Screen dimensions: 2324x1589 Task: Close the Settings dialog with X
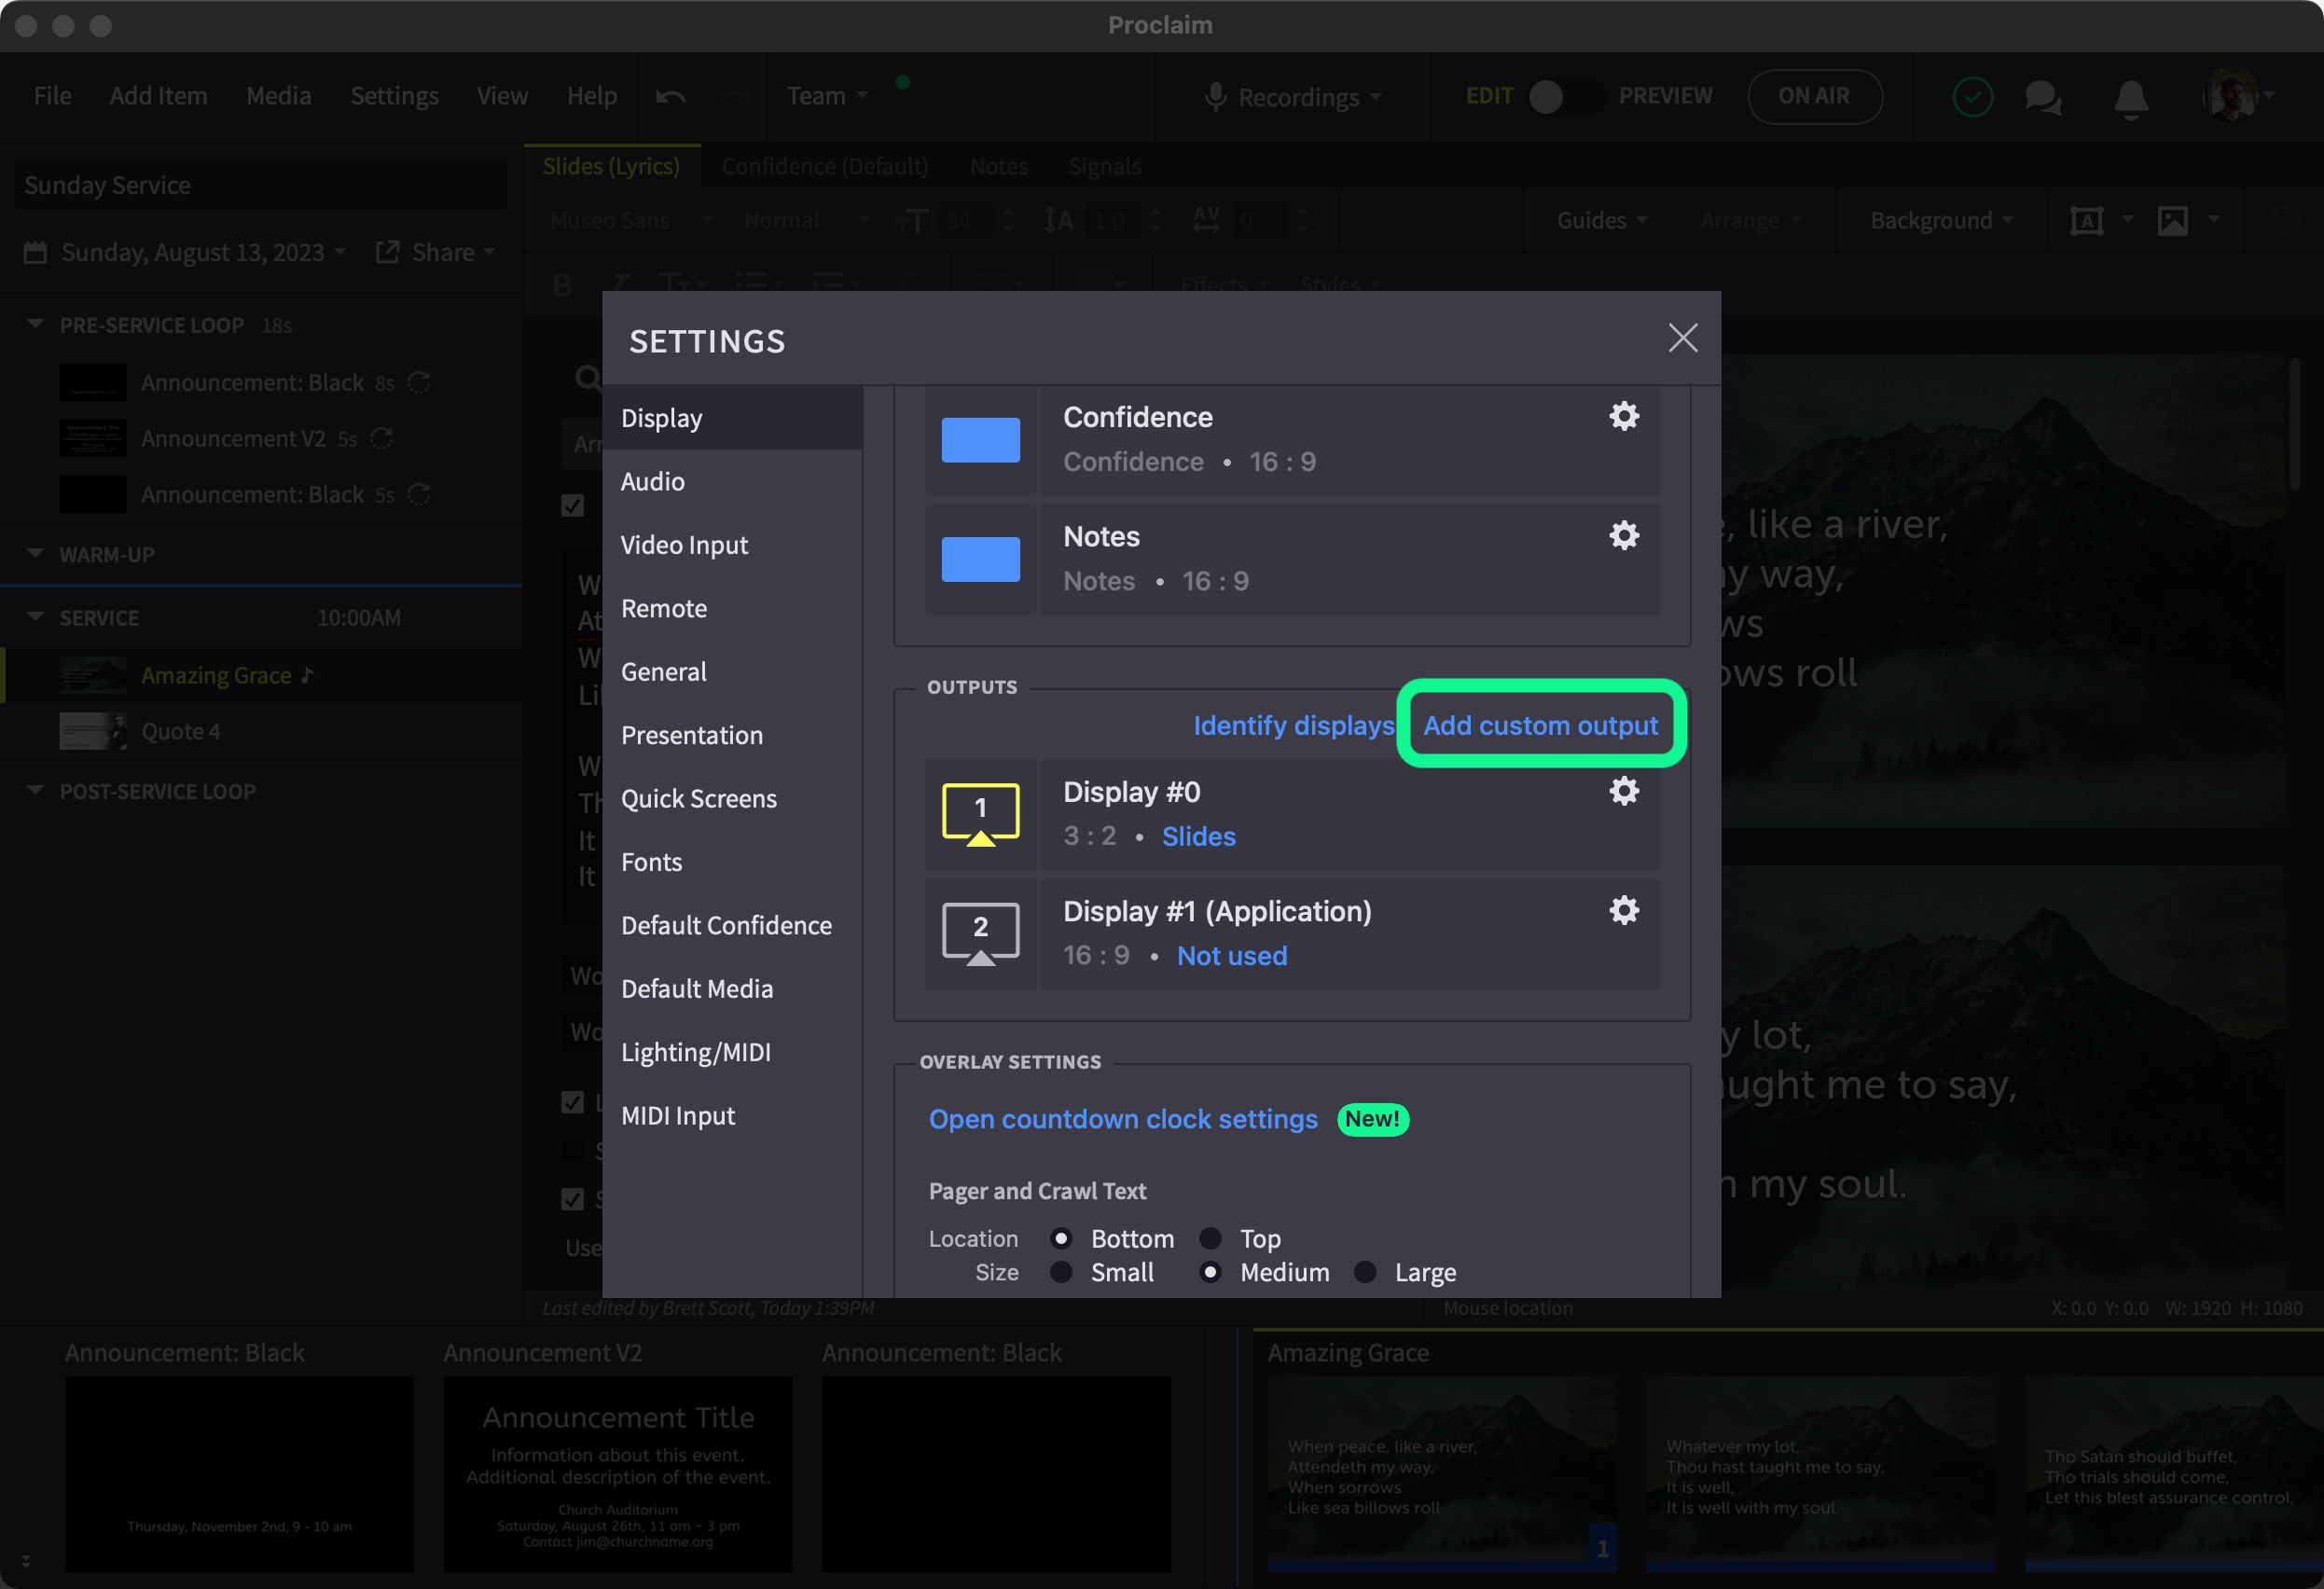point(1683,338)
